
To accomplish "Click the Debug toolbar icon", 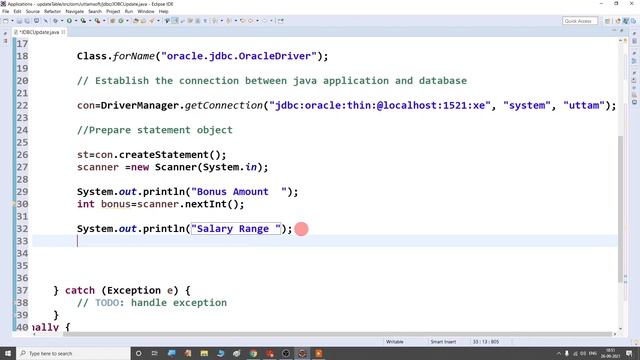I will (x=56, y=21).
